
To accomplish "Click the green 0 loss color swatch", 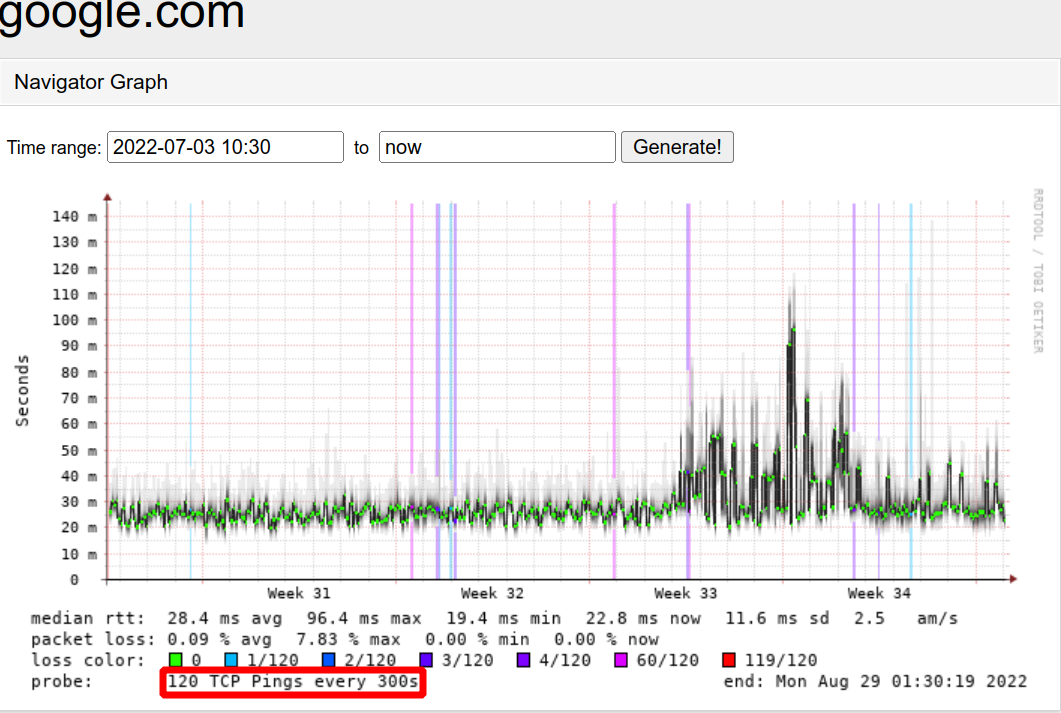I will pos(176,660).
